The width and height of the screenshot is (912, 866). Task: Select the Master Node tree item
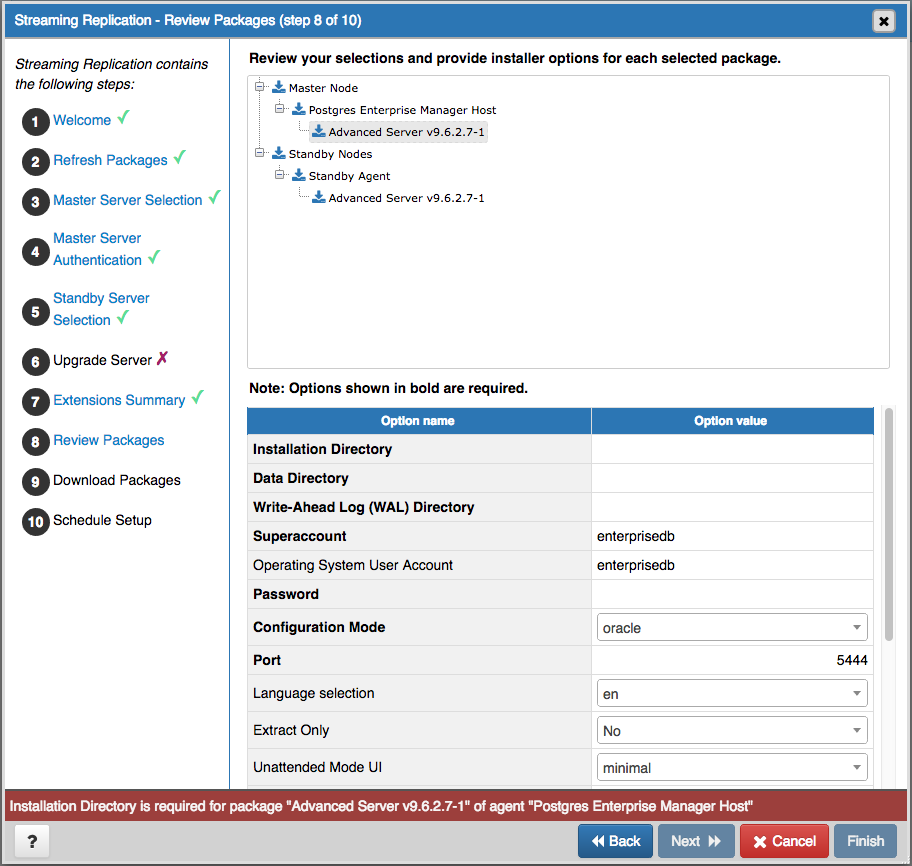(x=323, y=88)
